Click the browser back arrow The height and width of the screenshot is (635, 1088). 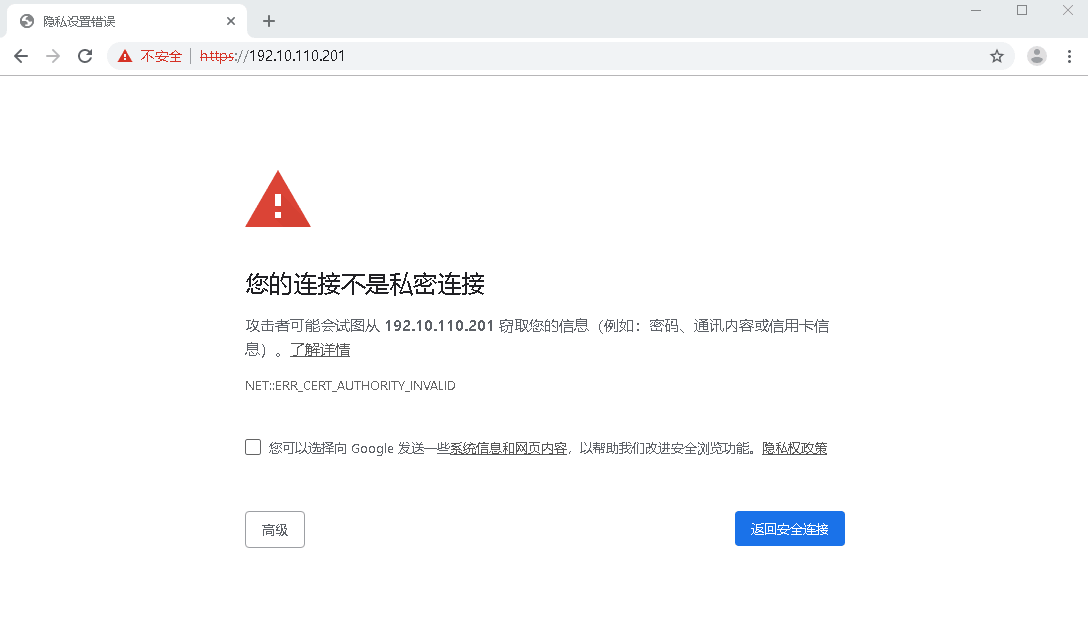click(x=21, y=56)
